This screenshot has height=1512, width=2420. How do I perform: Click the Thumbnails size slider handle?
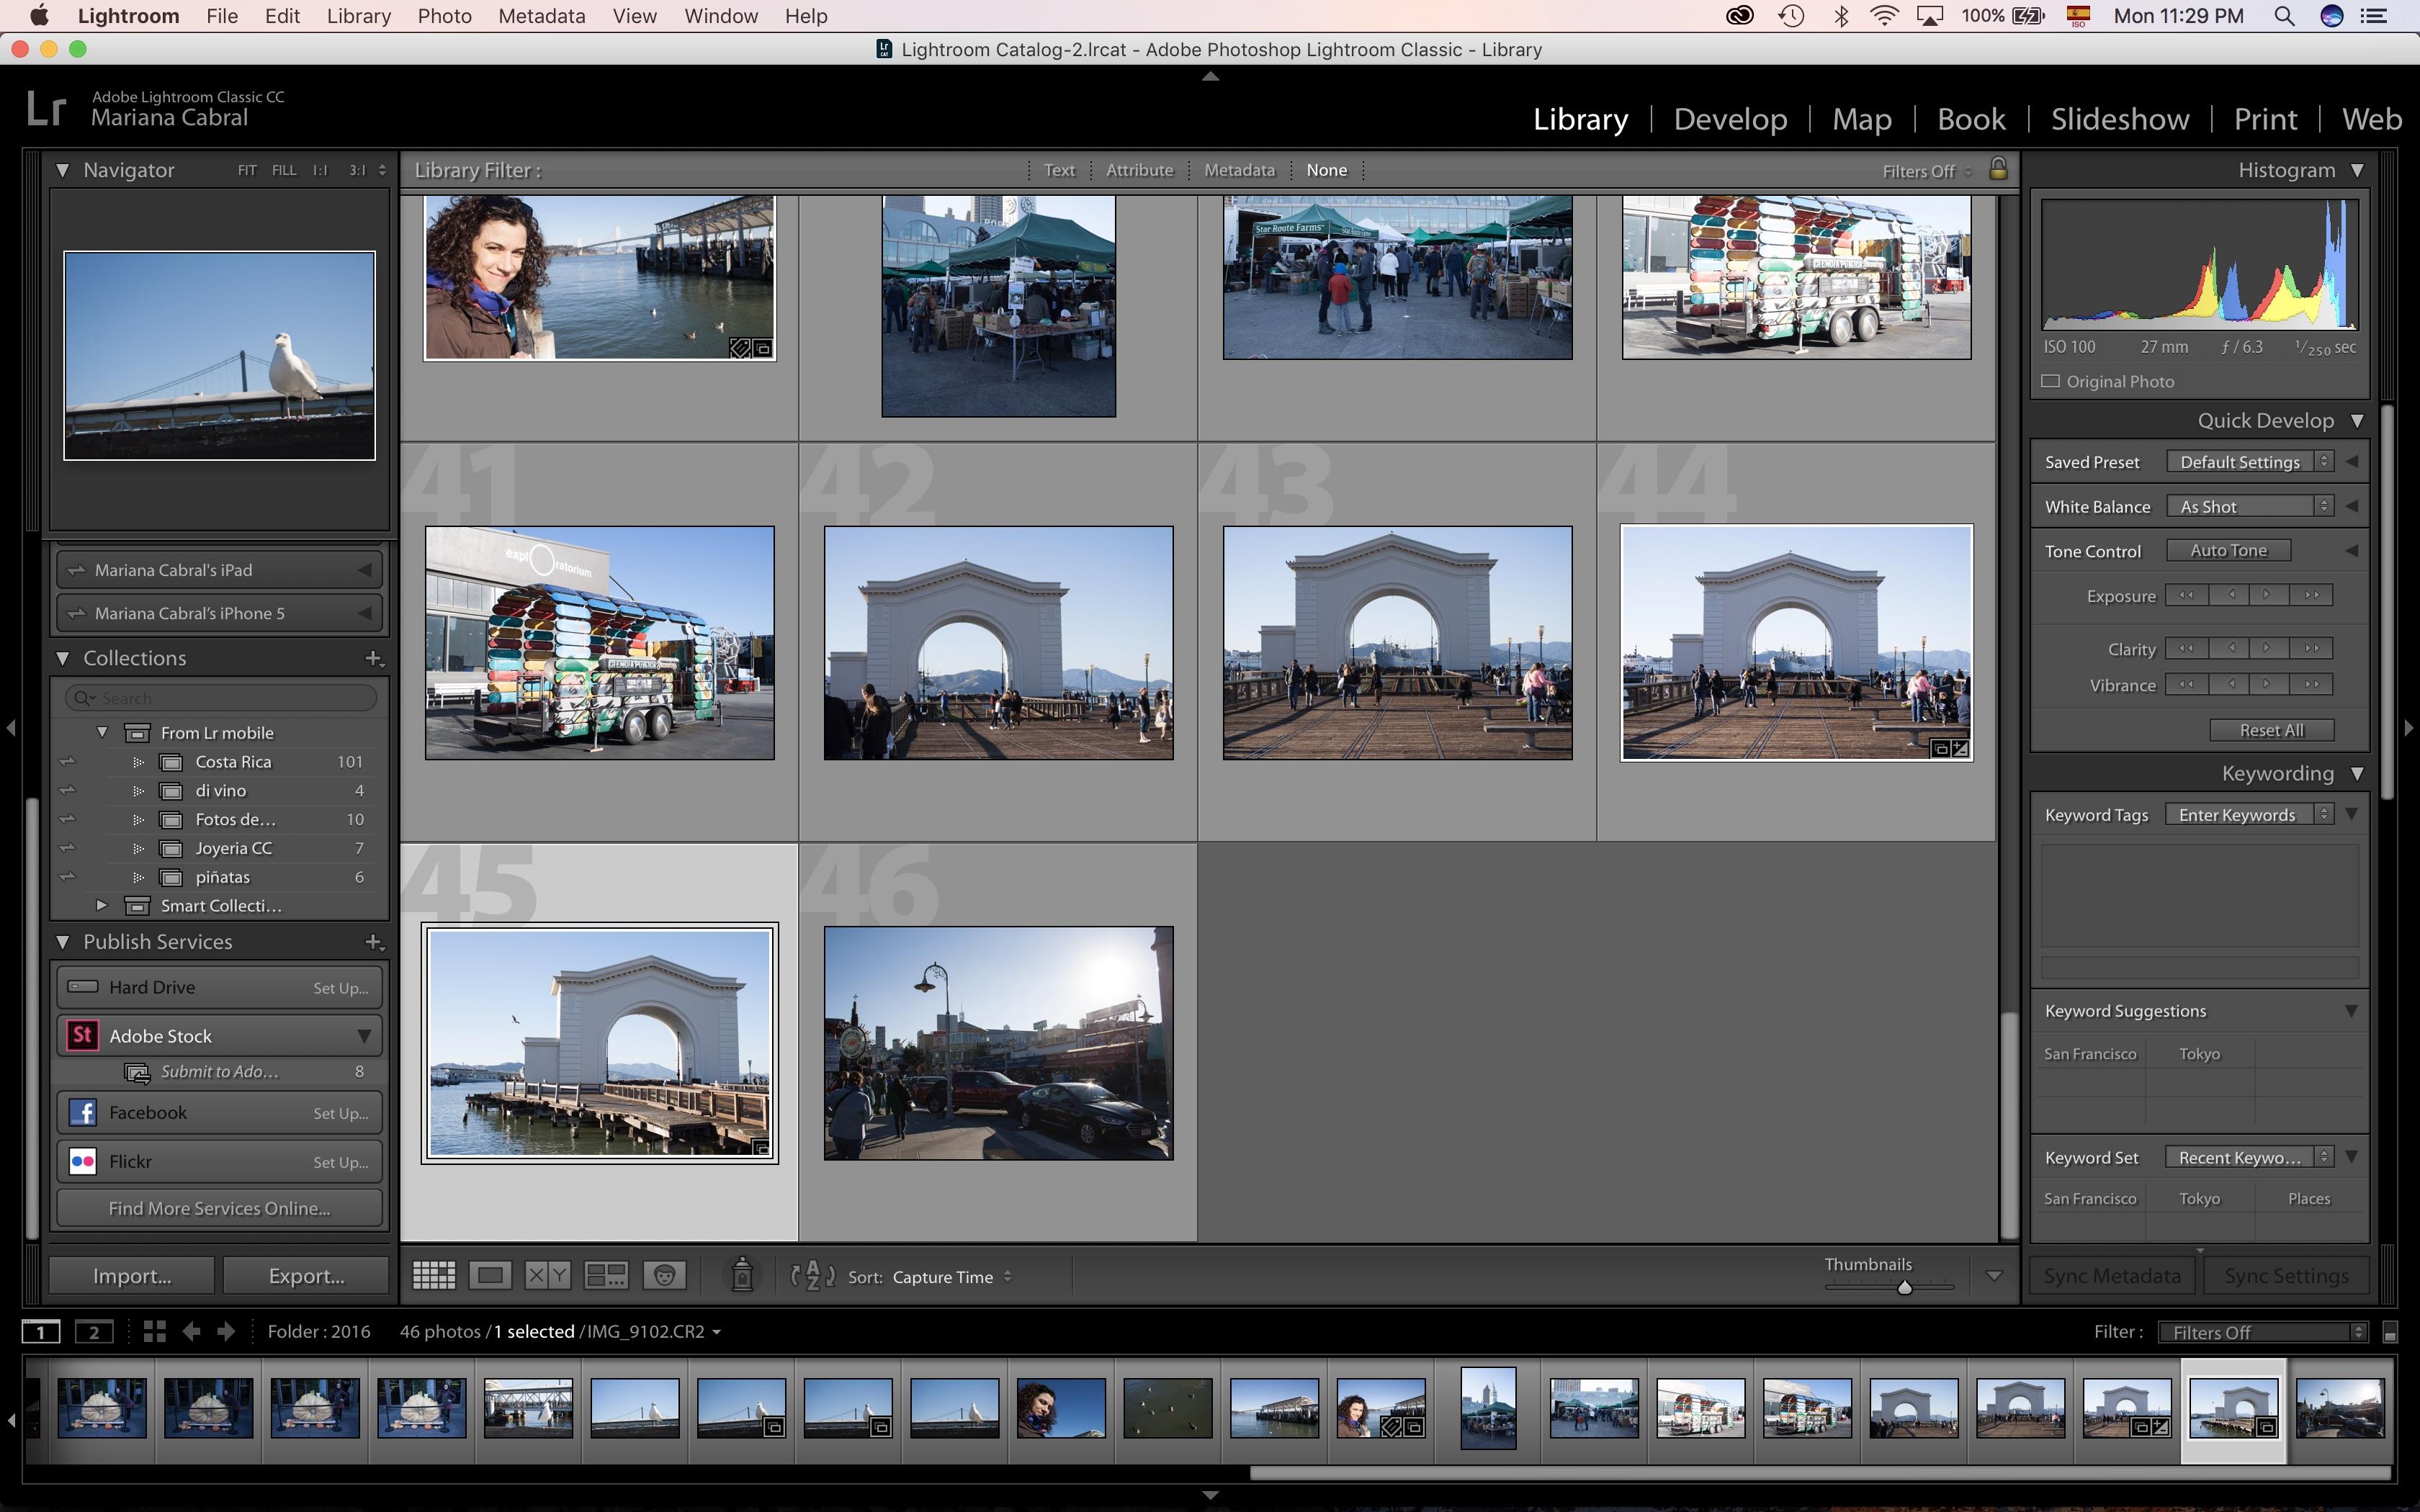click(x=1904, y=1287)
